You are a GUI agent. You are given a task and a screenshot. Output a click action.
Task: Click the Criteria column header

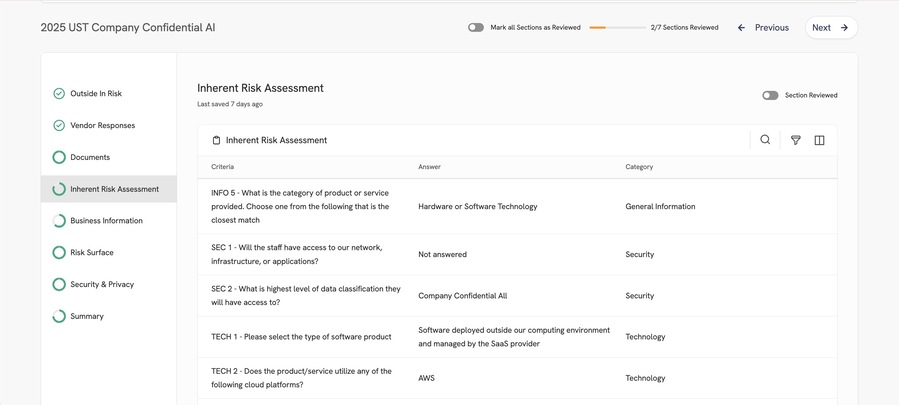tap(222, 167)
